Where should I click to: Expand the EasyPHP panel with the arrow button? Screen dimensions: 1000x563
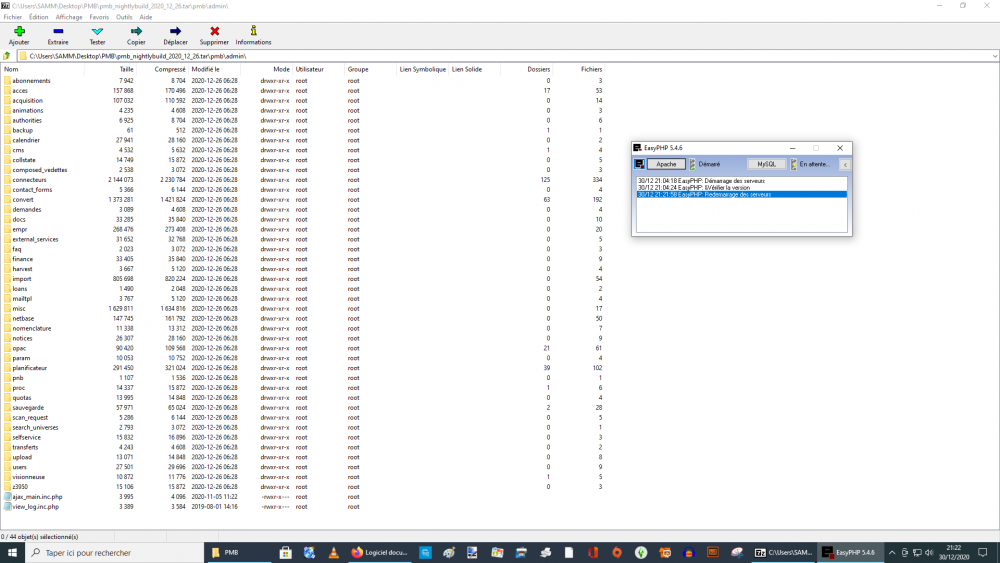[845, 164]
